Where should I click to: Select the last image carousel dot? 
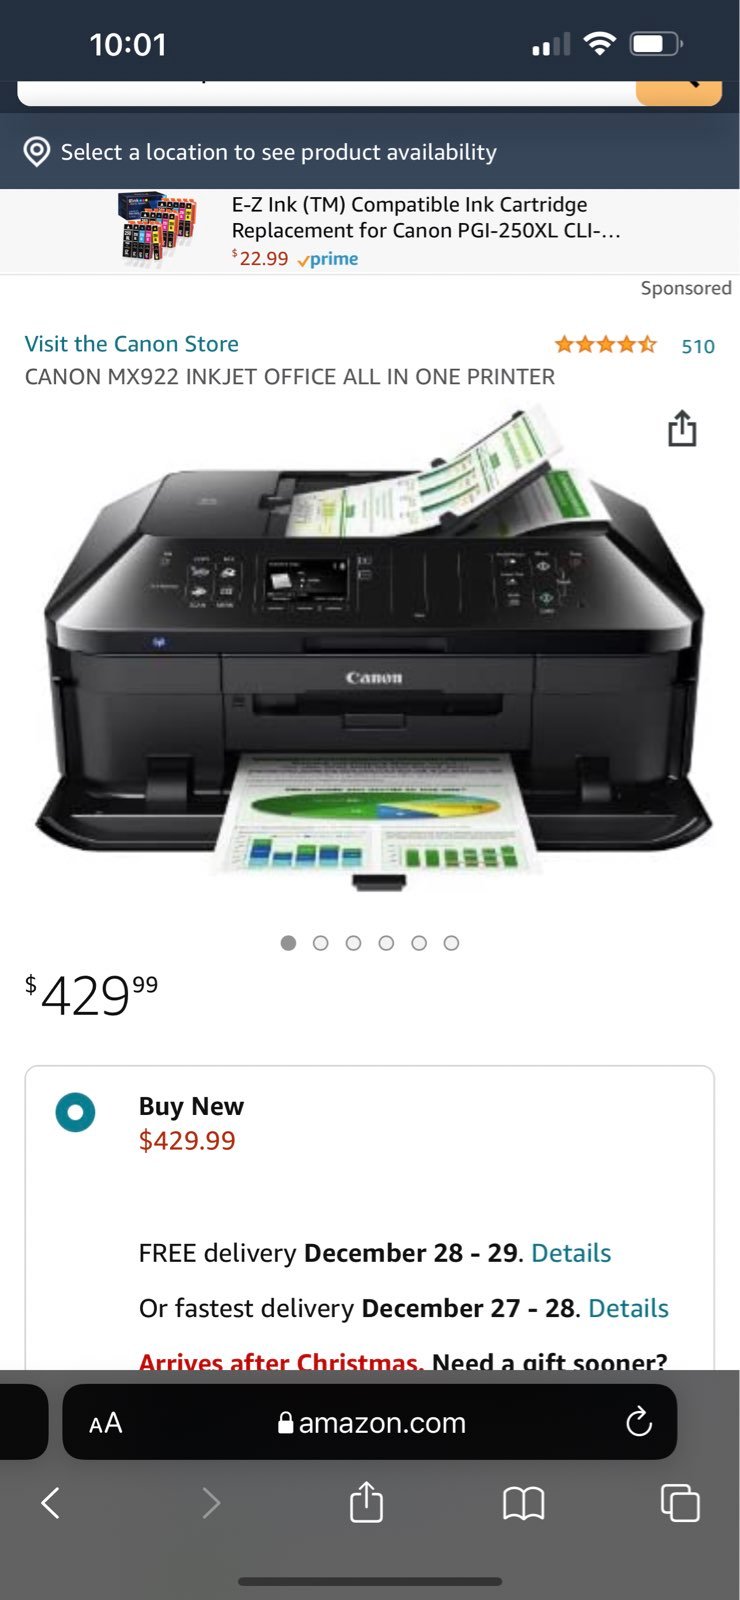451,943
